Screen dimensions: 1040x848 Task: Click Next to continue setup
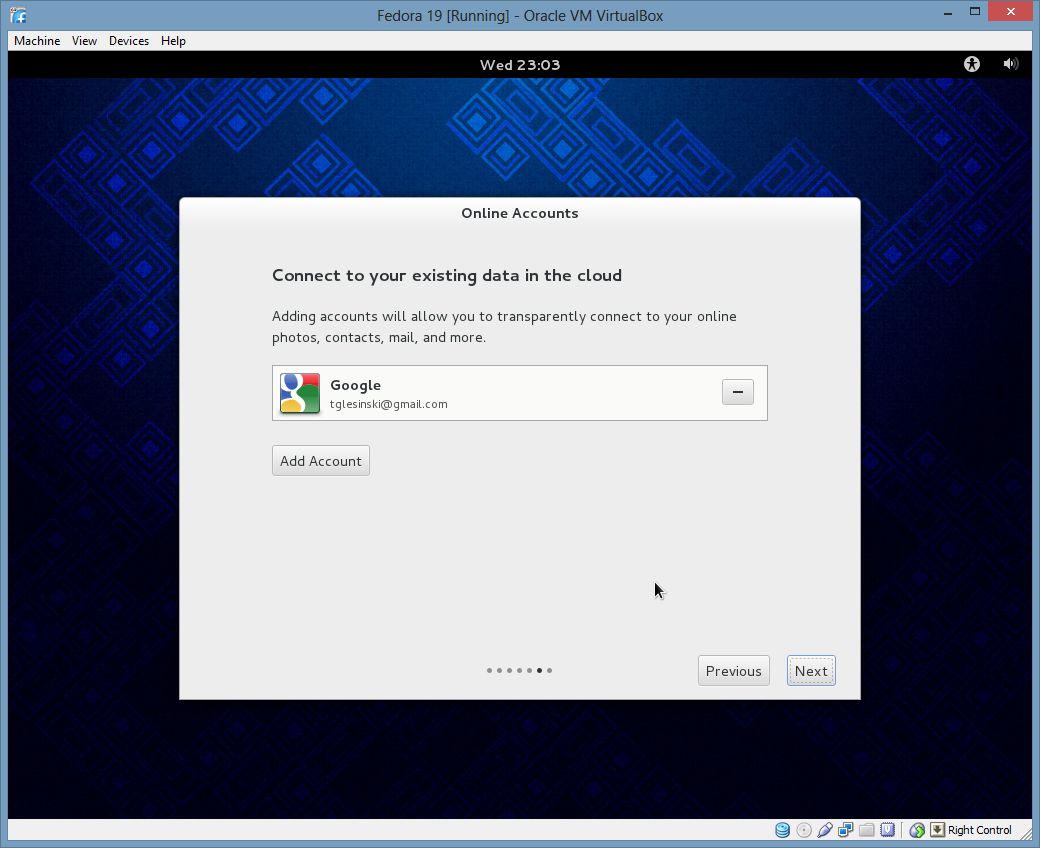pos(811,671)
